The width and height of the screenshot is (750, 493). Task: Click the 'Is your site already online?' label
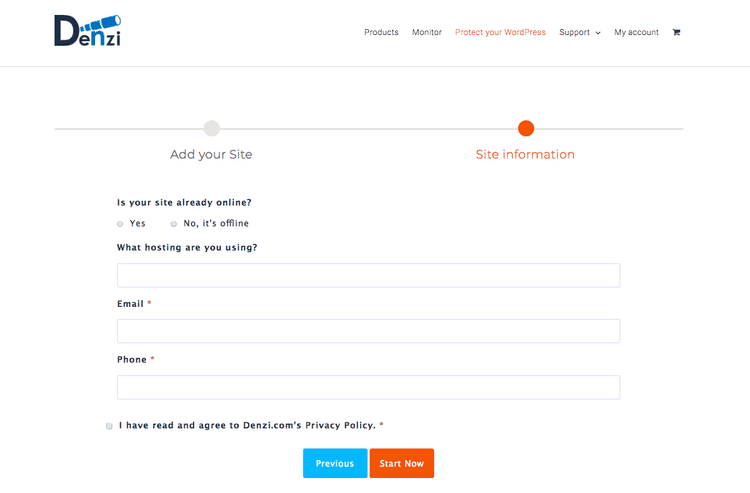coord(184,203)
